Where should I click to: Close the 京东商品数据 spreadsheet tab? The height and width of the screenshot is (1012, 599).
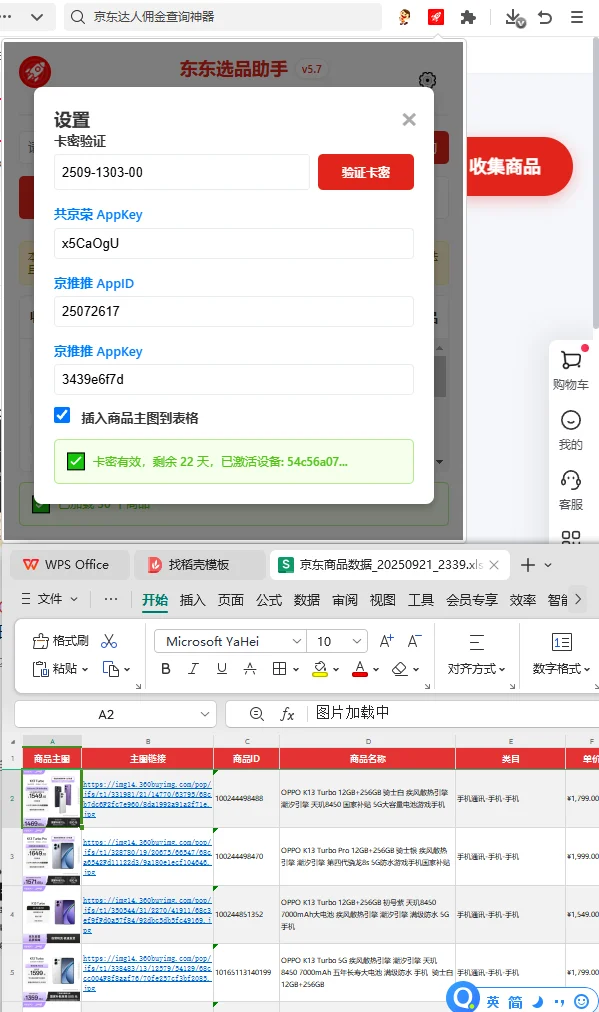pos(494,565)
